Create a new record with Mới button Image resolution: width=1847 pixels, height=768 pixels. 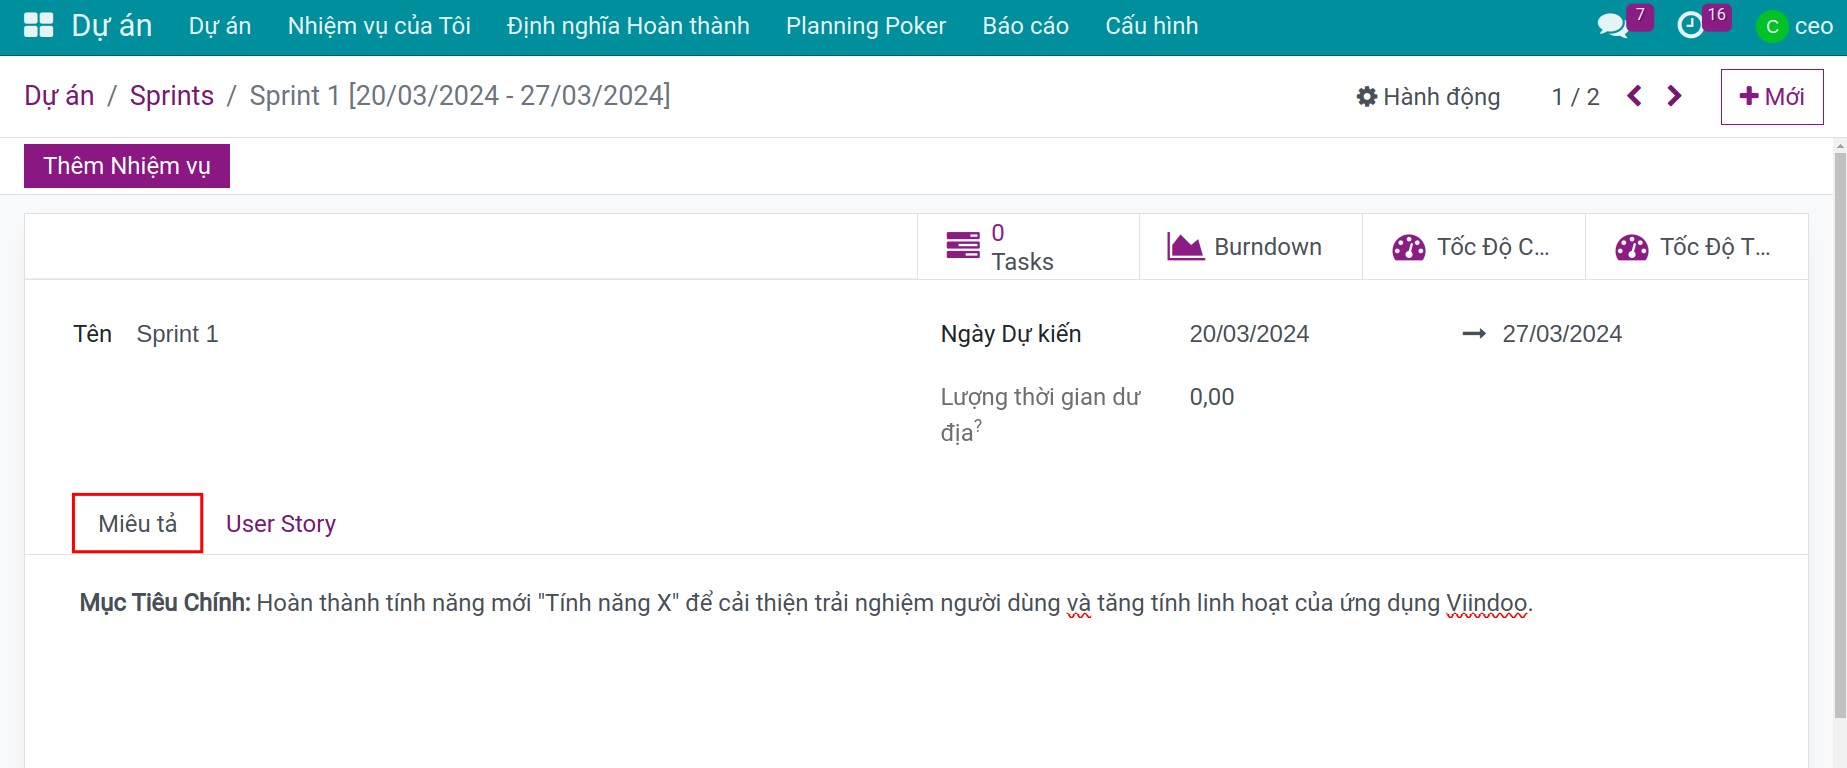[1772, 97]
